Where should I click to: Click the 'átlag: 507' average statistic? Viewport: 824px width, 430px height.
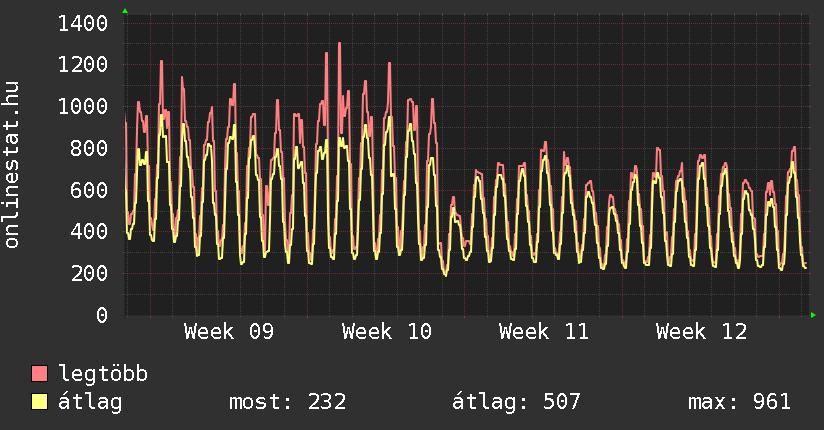click(x=516, y=402)
